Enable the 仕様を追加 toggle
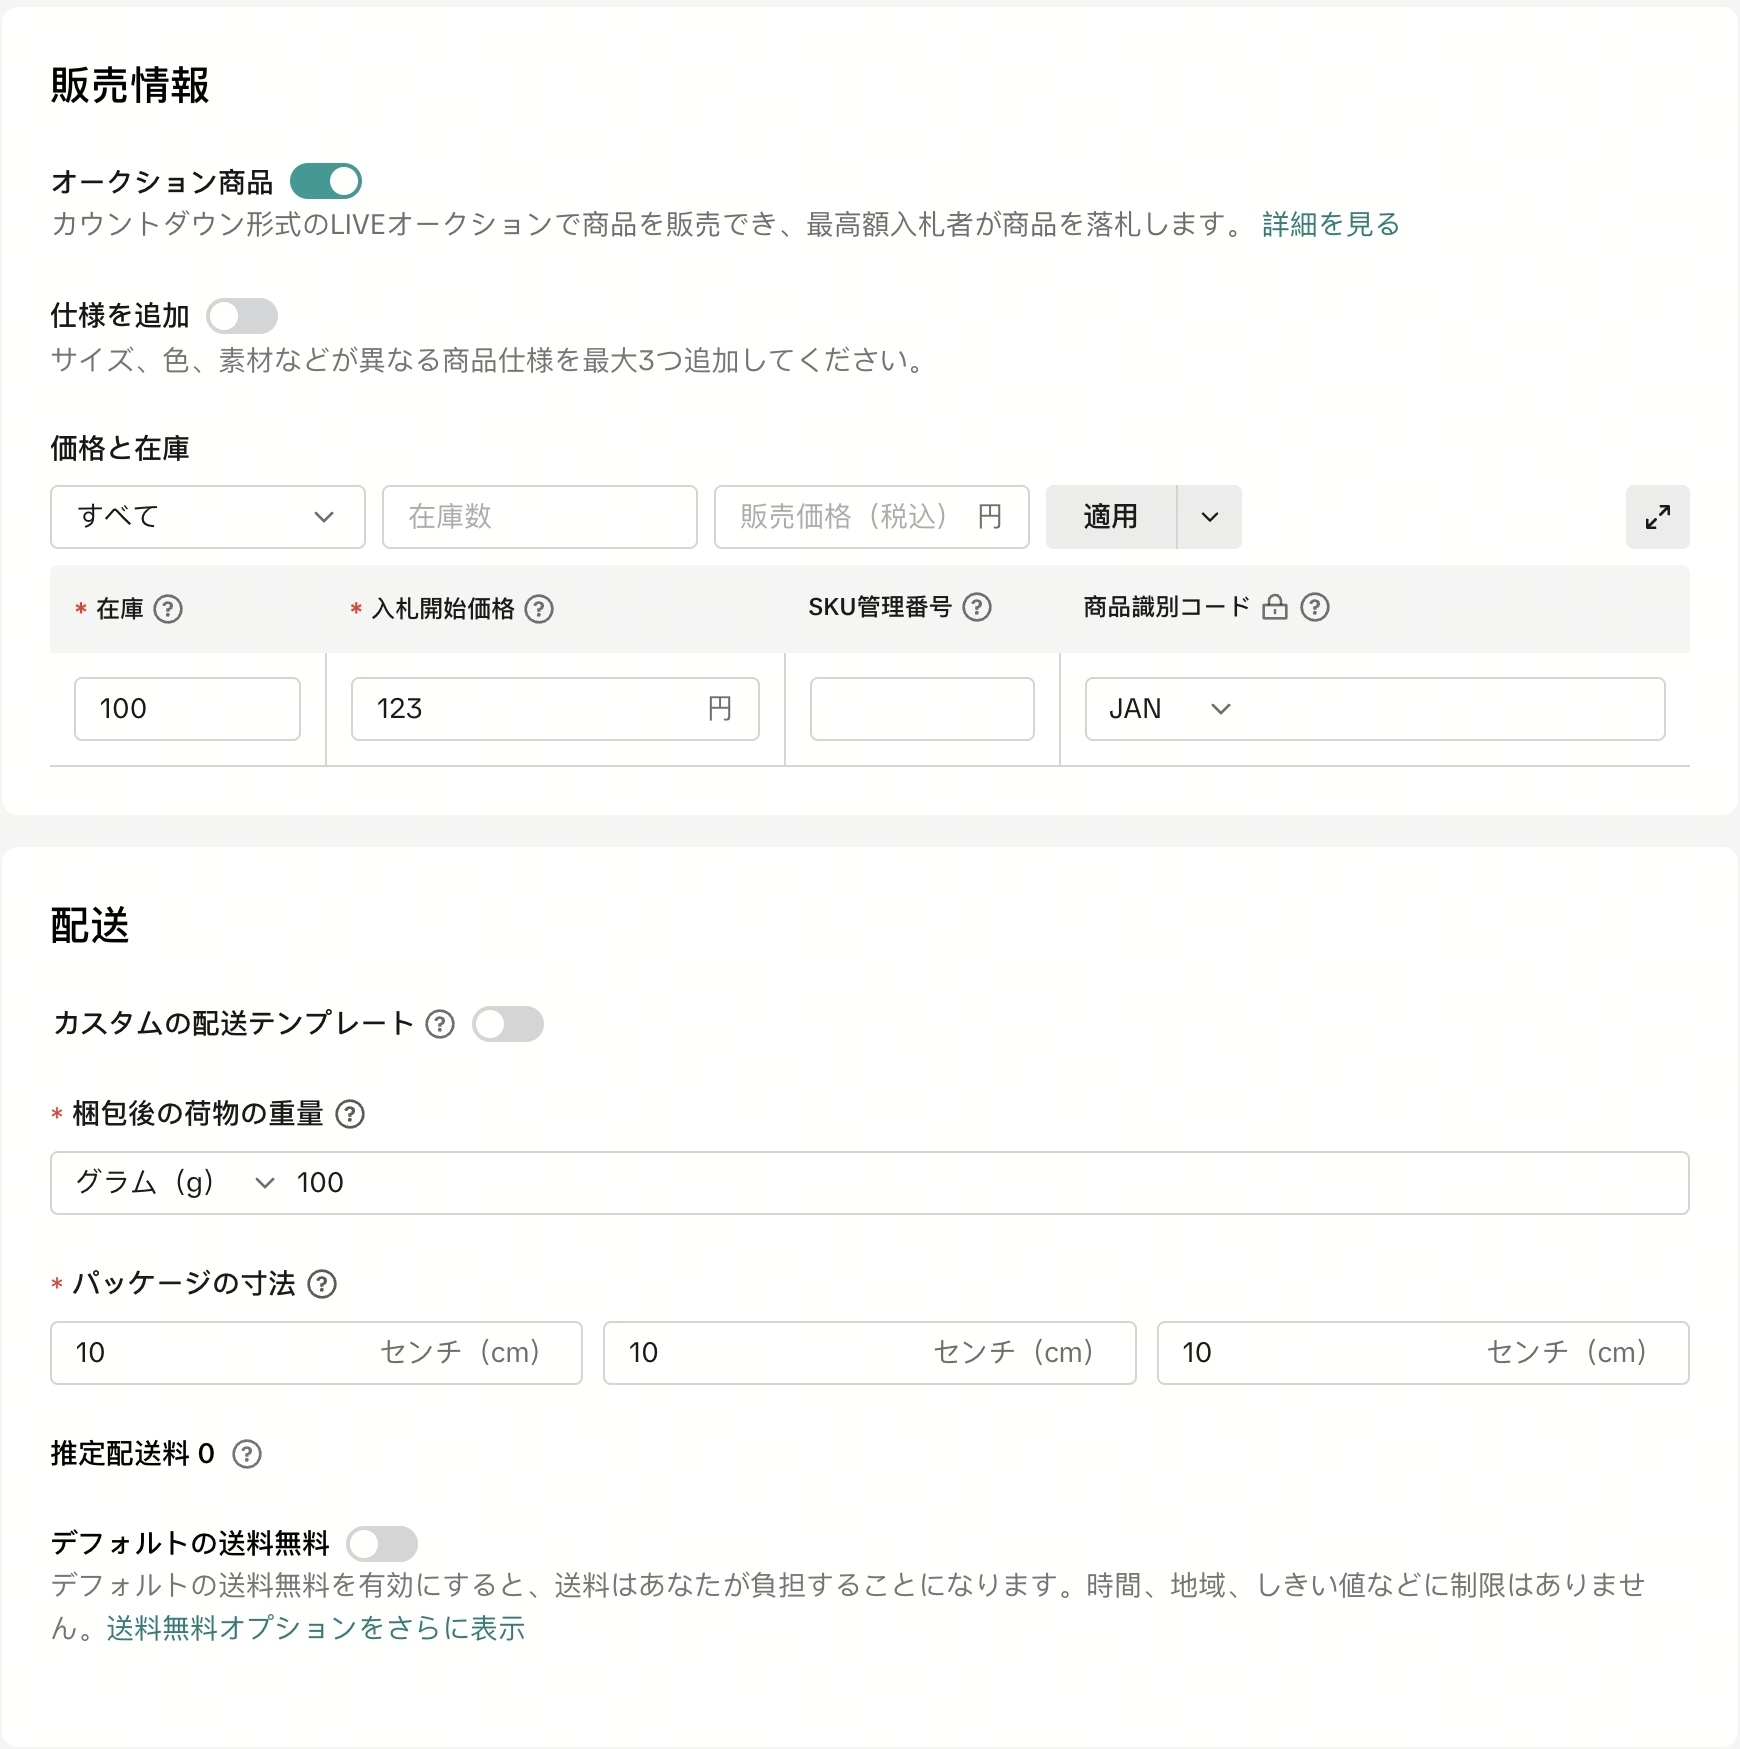Screen dimensions: 1740x1749 pos(241,316)
